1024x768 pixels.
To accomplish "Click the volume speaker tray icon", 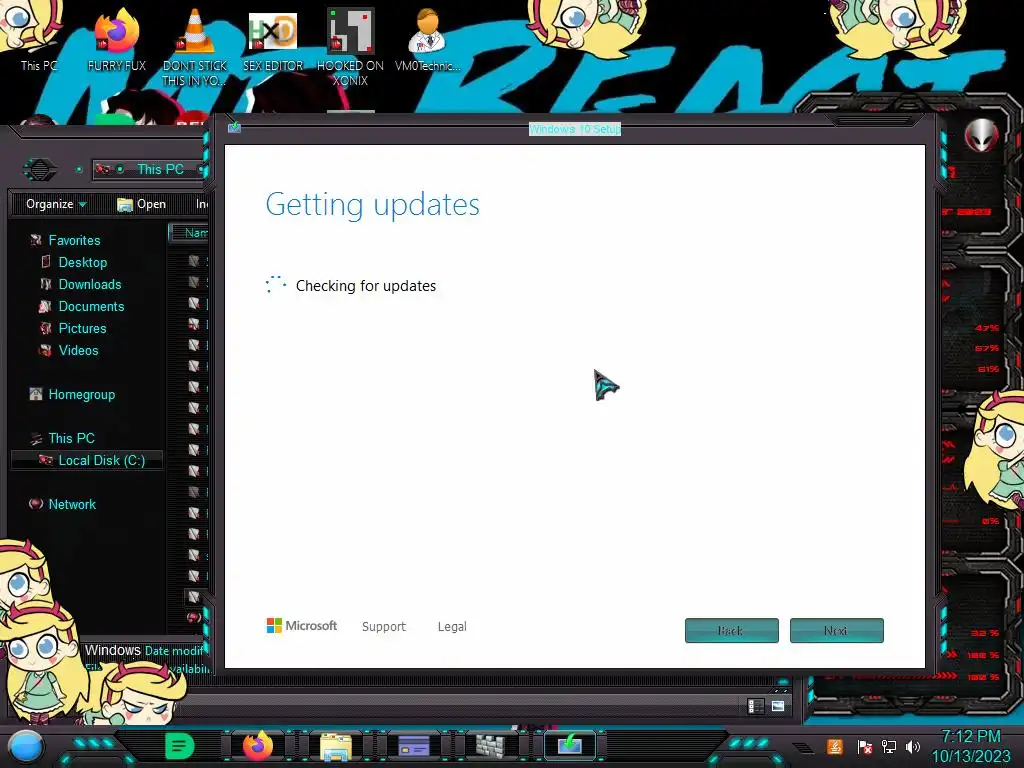I will [912, 746].
